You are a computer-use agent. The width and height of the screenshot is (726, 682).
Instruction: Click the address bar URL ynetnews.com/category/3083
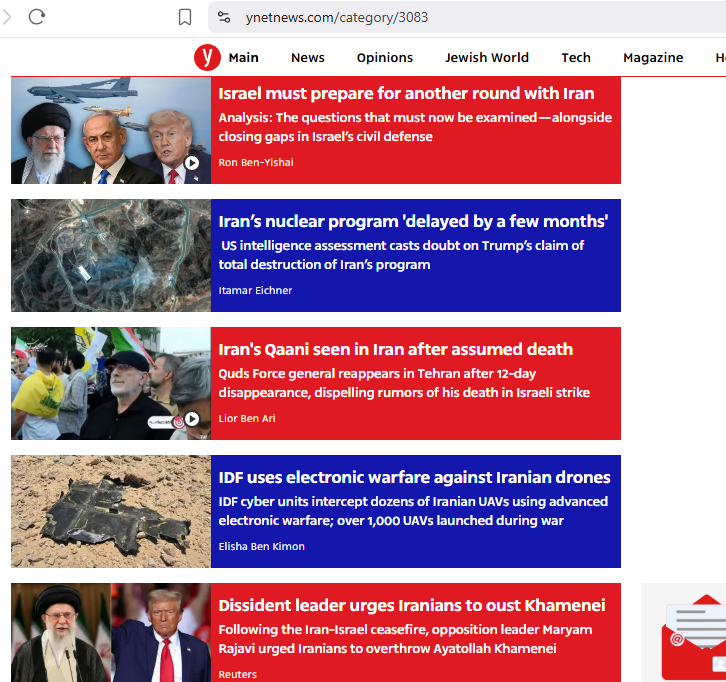(337, 18)
